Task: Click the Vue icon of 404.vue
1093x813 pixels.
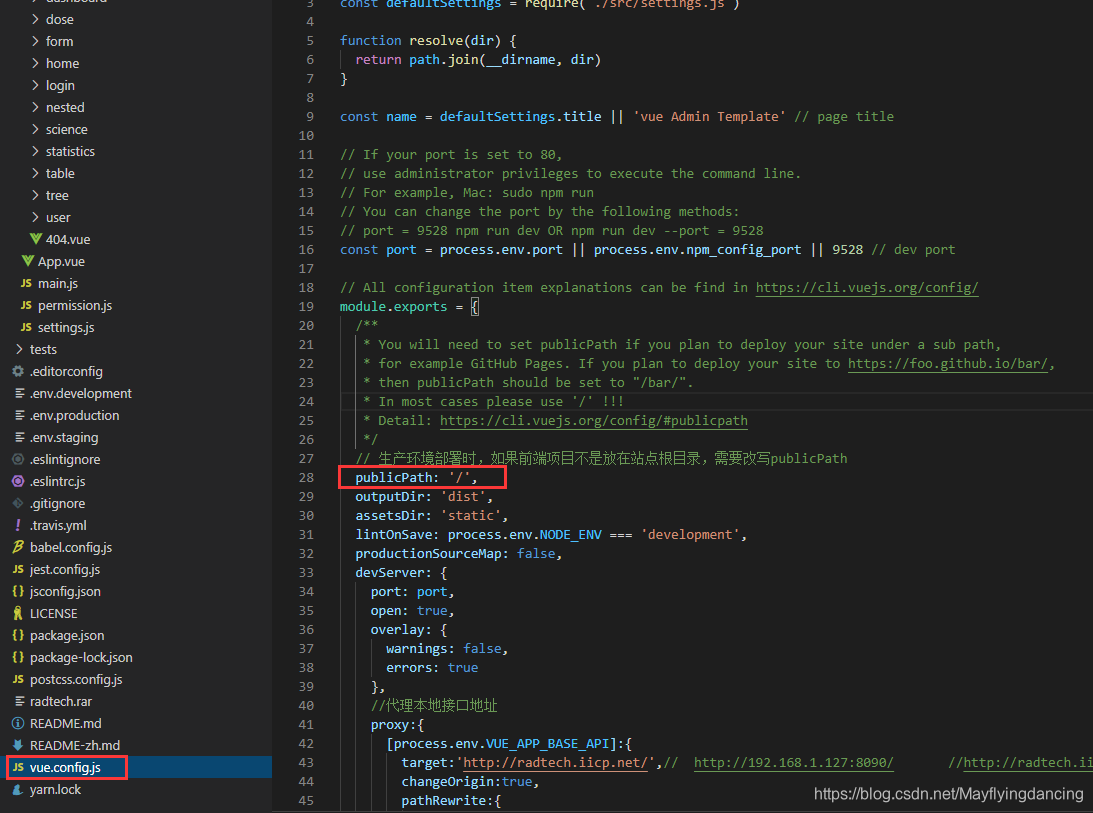Action: (36, 239)
